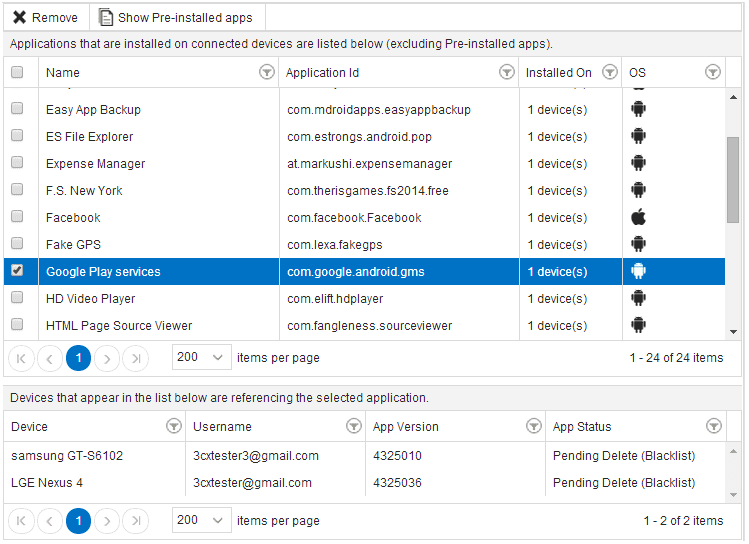Image resolution: width=749 pixels, height=544 pixels.
Task: Check the HD Video Player checkbox
Action: (x=17, y=298)
